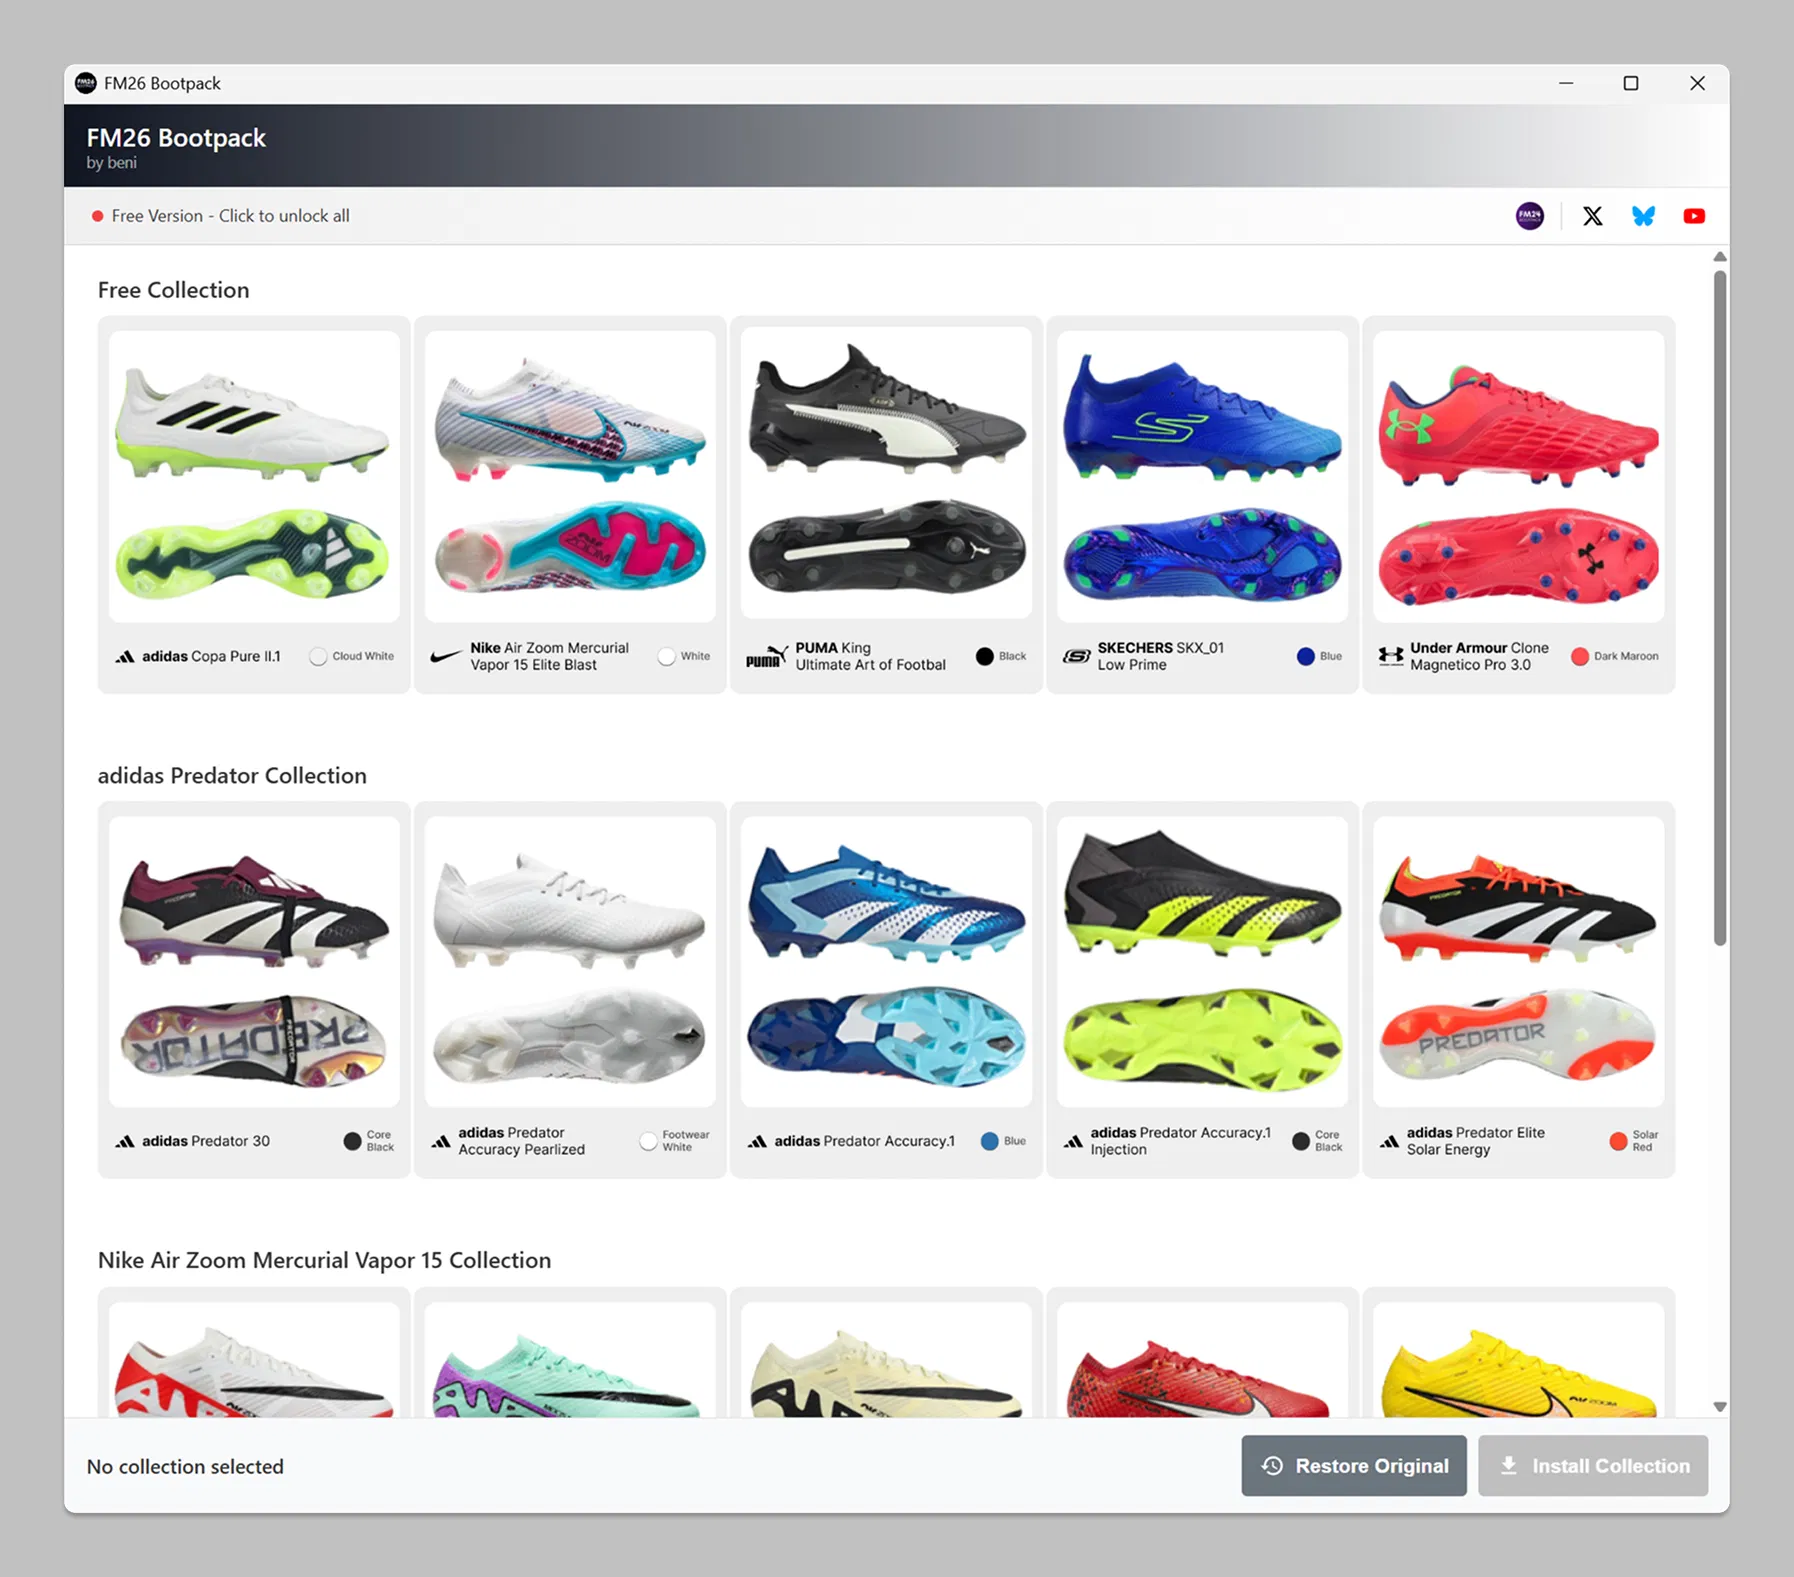This screenshot has width=1794, height=1577.
Task: Open the YouTube channel icon
Action: tap(1694, 216)
